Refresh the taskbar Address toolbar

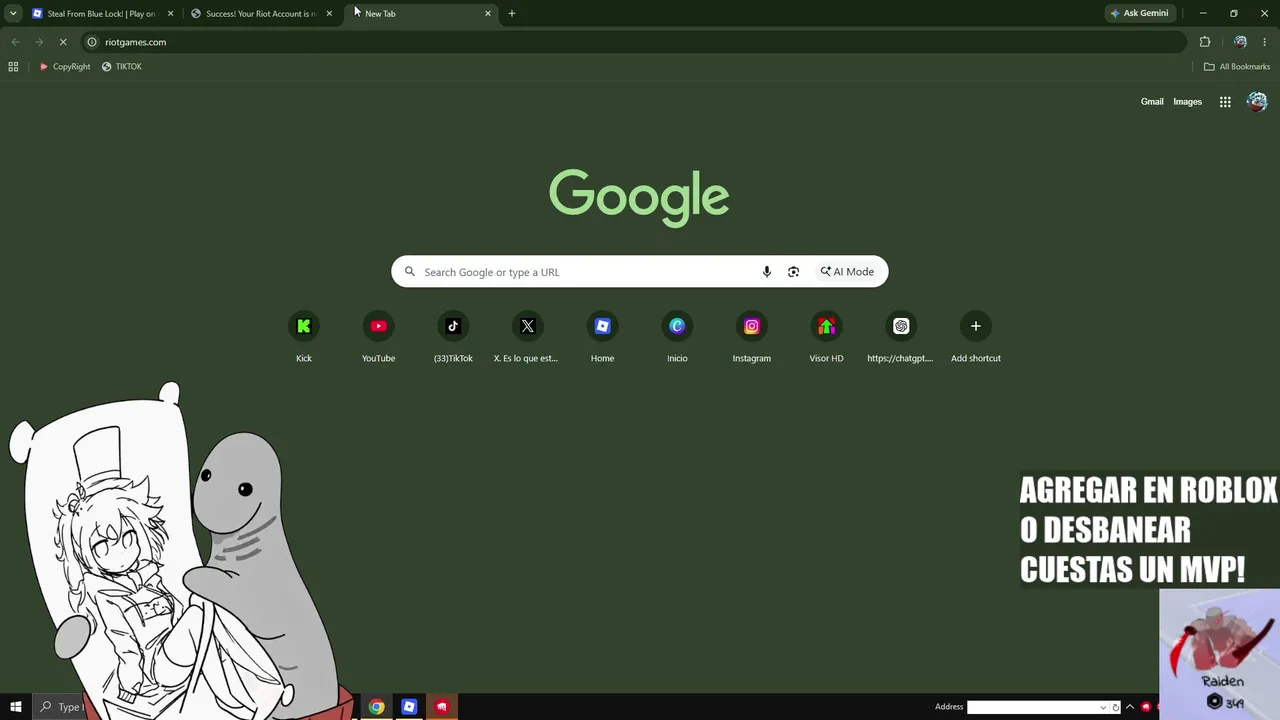(x=1116, y=707)
